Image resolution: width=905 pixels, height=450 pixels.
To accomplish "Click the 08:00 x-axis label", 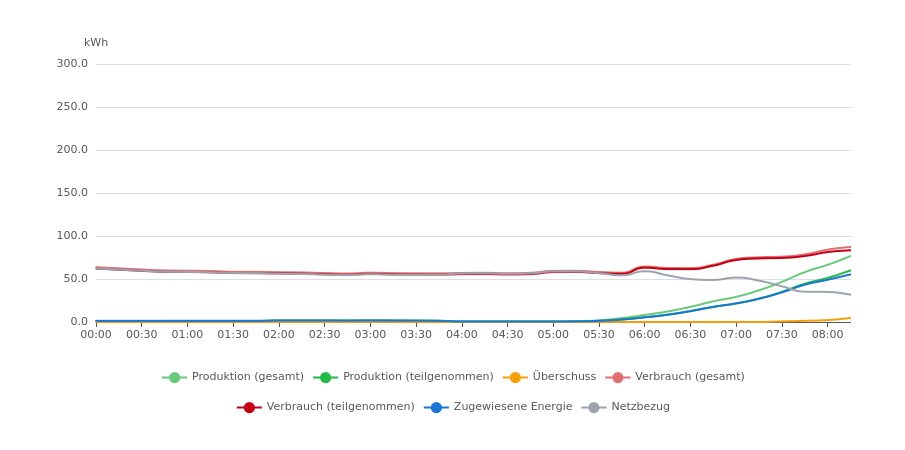I will coord(828,335).
